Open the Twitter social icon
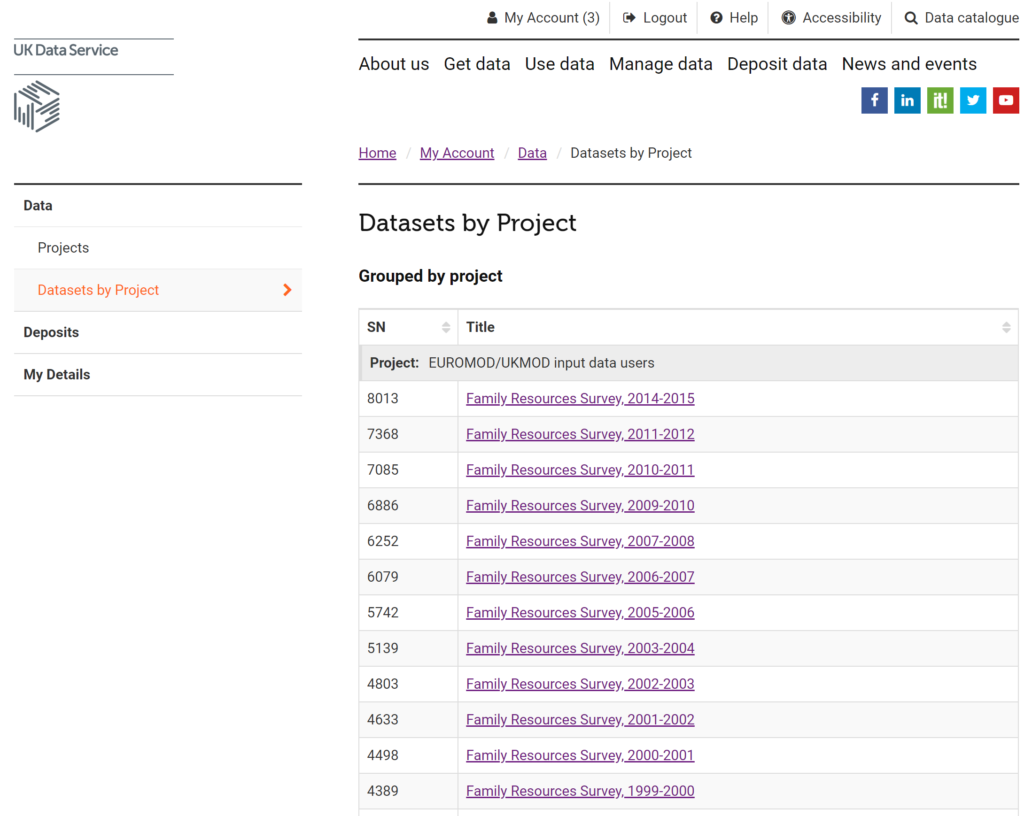Screen dimensions: 1024x816 pyautogui.click(x=973, y=100)
